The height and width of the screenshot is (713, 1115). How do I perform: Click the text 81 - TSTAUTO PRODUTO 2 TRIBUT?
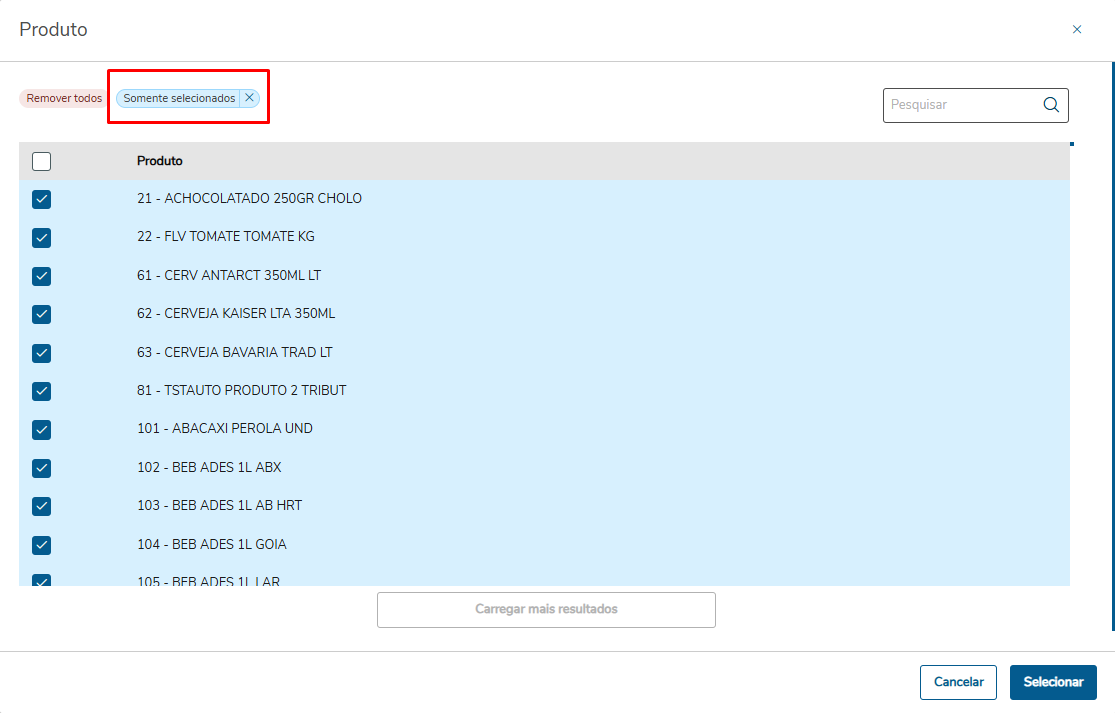tap(242, 390)
